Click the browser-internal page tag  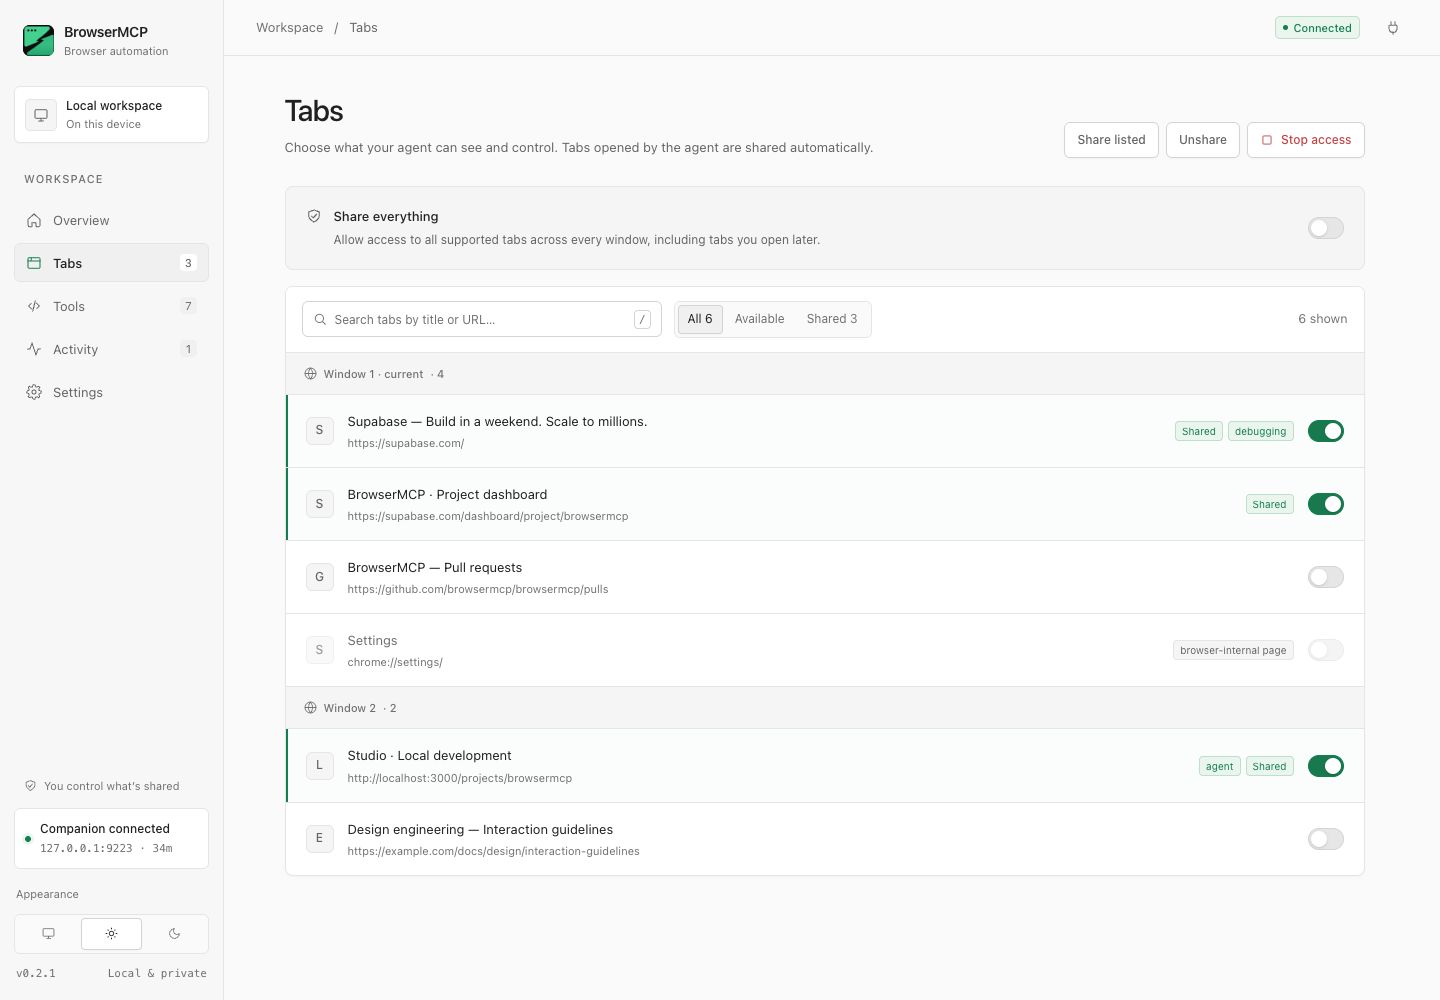point(1233,650)
